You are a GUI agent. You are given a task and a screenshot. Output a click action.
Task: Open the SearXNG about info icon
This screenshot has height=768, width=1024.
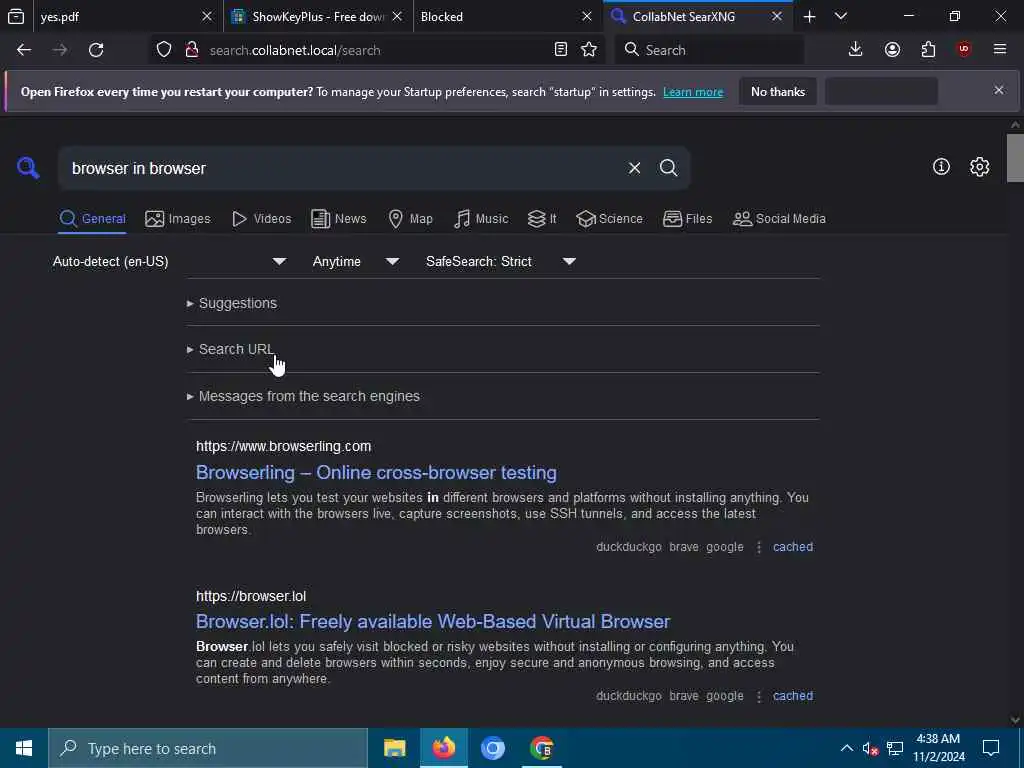(x=941, y=167)
